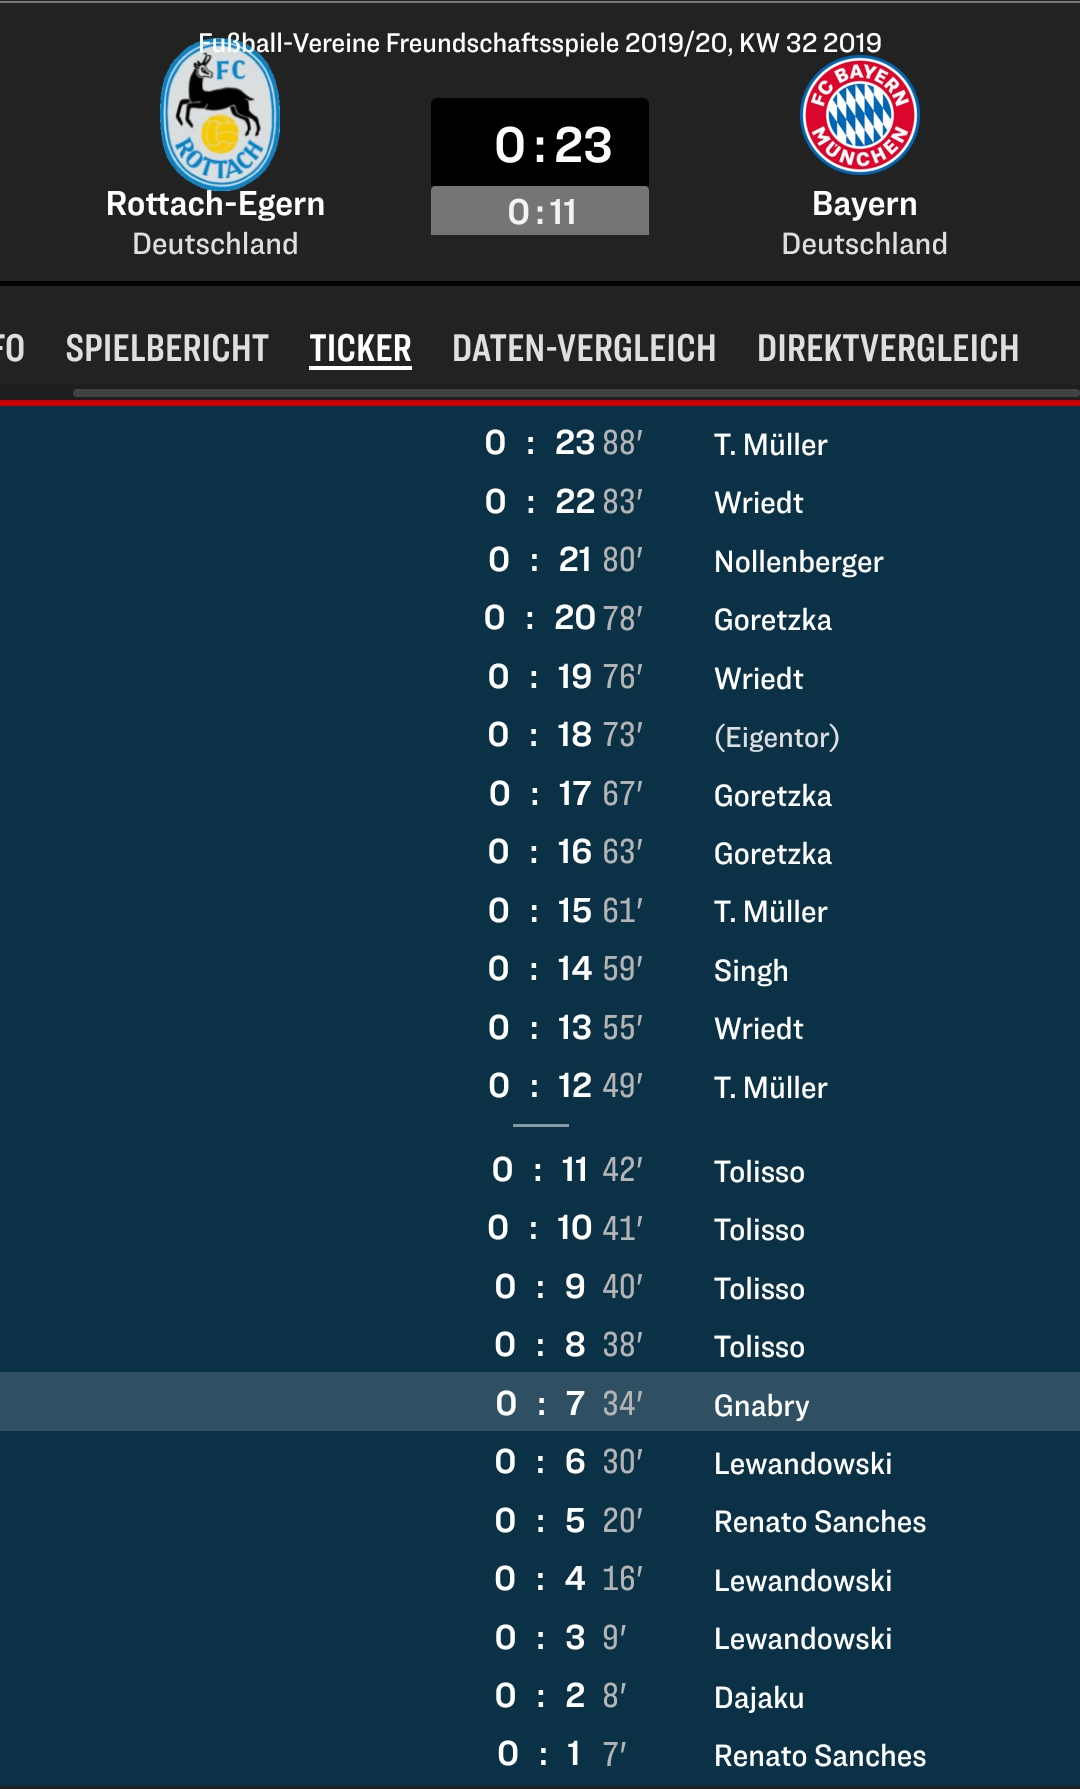The image size is (1080, 1789).
Task: Select the highlighted Gnabry 34' goal row
Action: click(x=540, y=1402)
